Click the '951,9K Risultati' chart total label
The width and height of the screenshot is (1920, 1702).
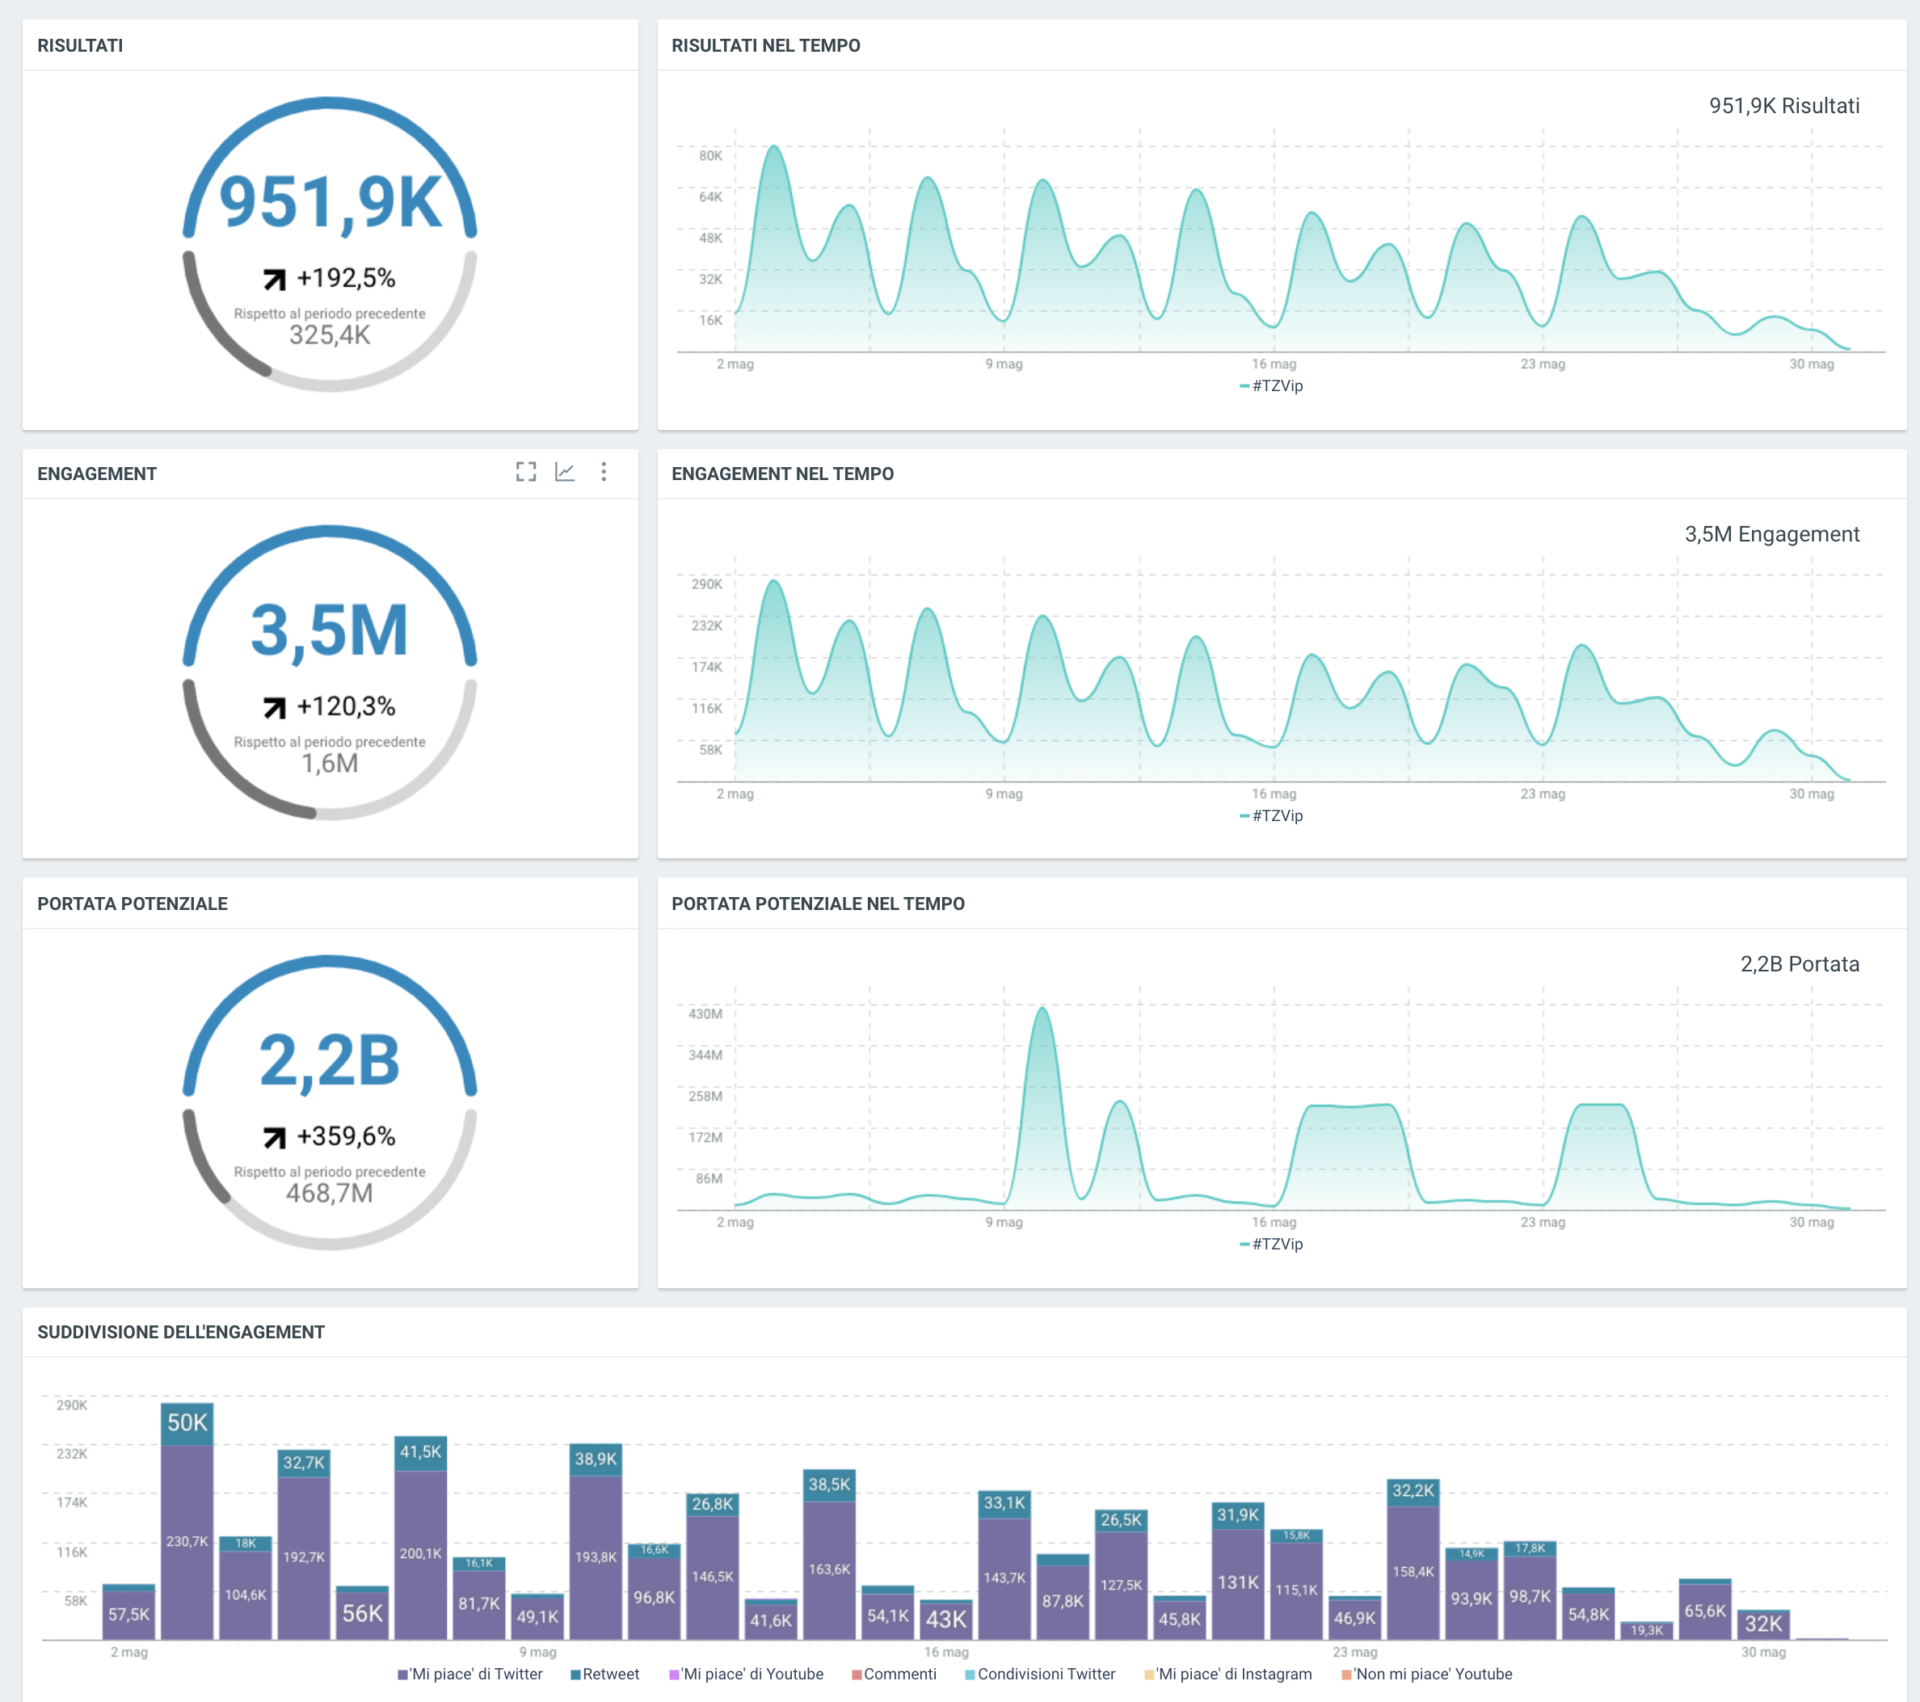tap(1784, 106)
